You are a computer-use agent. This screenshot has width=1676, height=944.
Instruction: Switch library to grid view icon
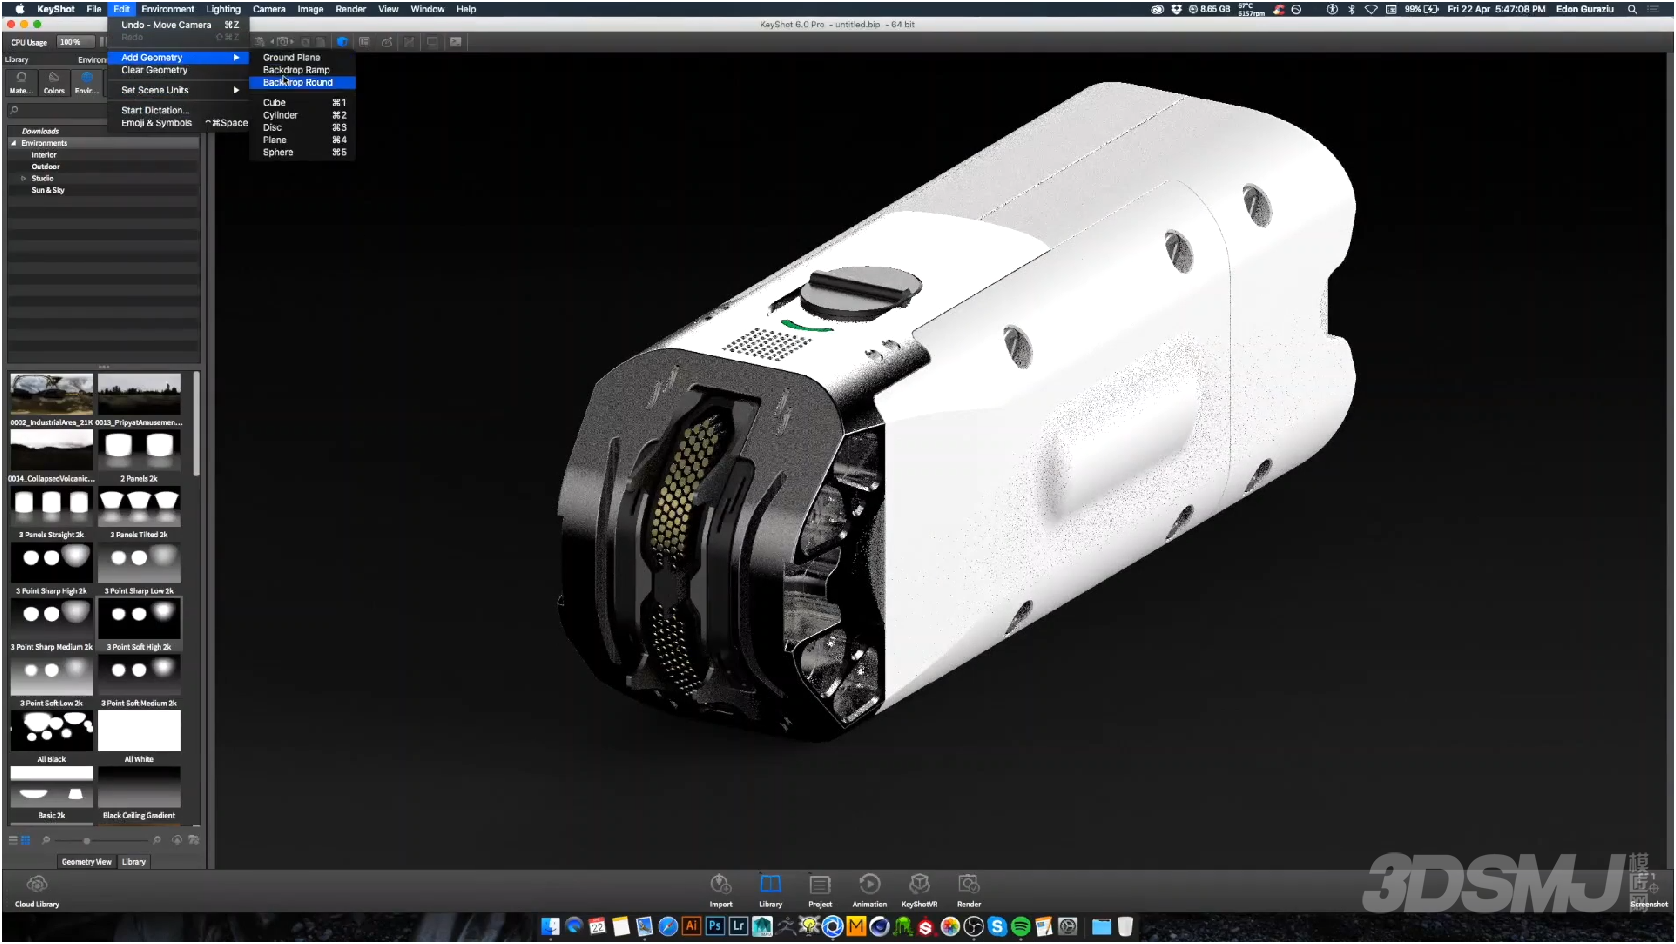[x=26, y=841]
